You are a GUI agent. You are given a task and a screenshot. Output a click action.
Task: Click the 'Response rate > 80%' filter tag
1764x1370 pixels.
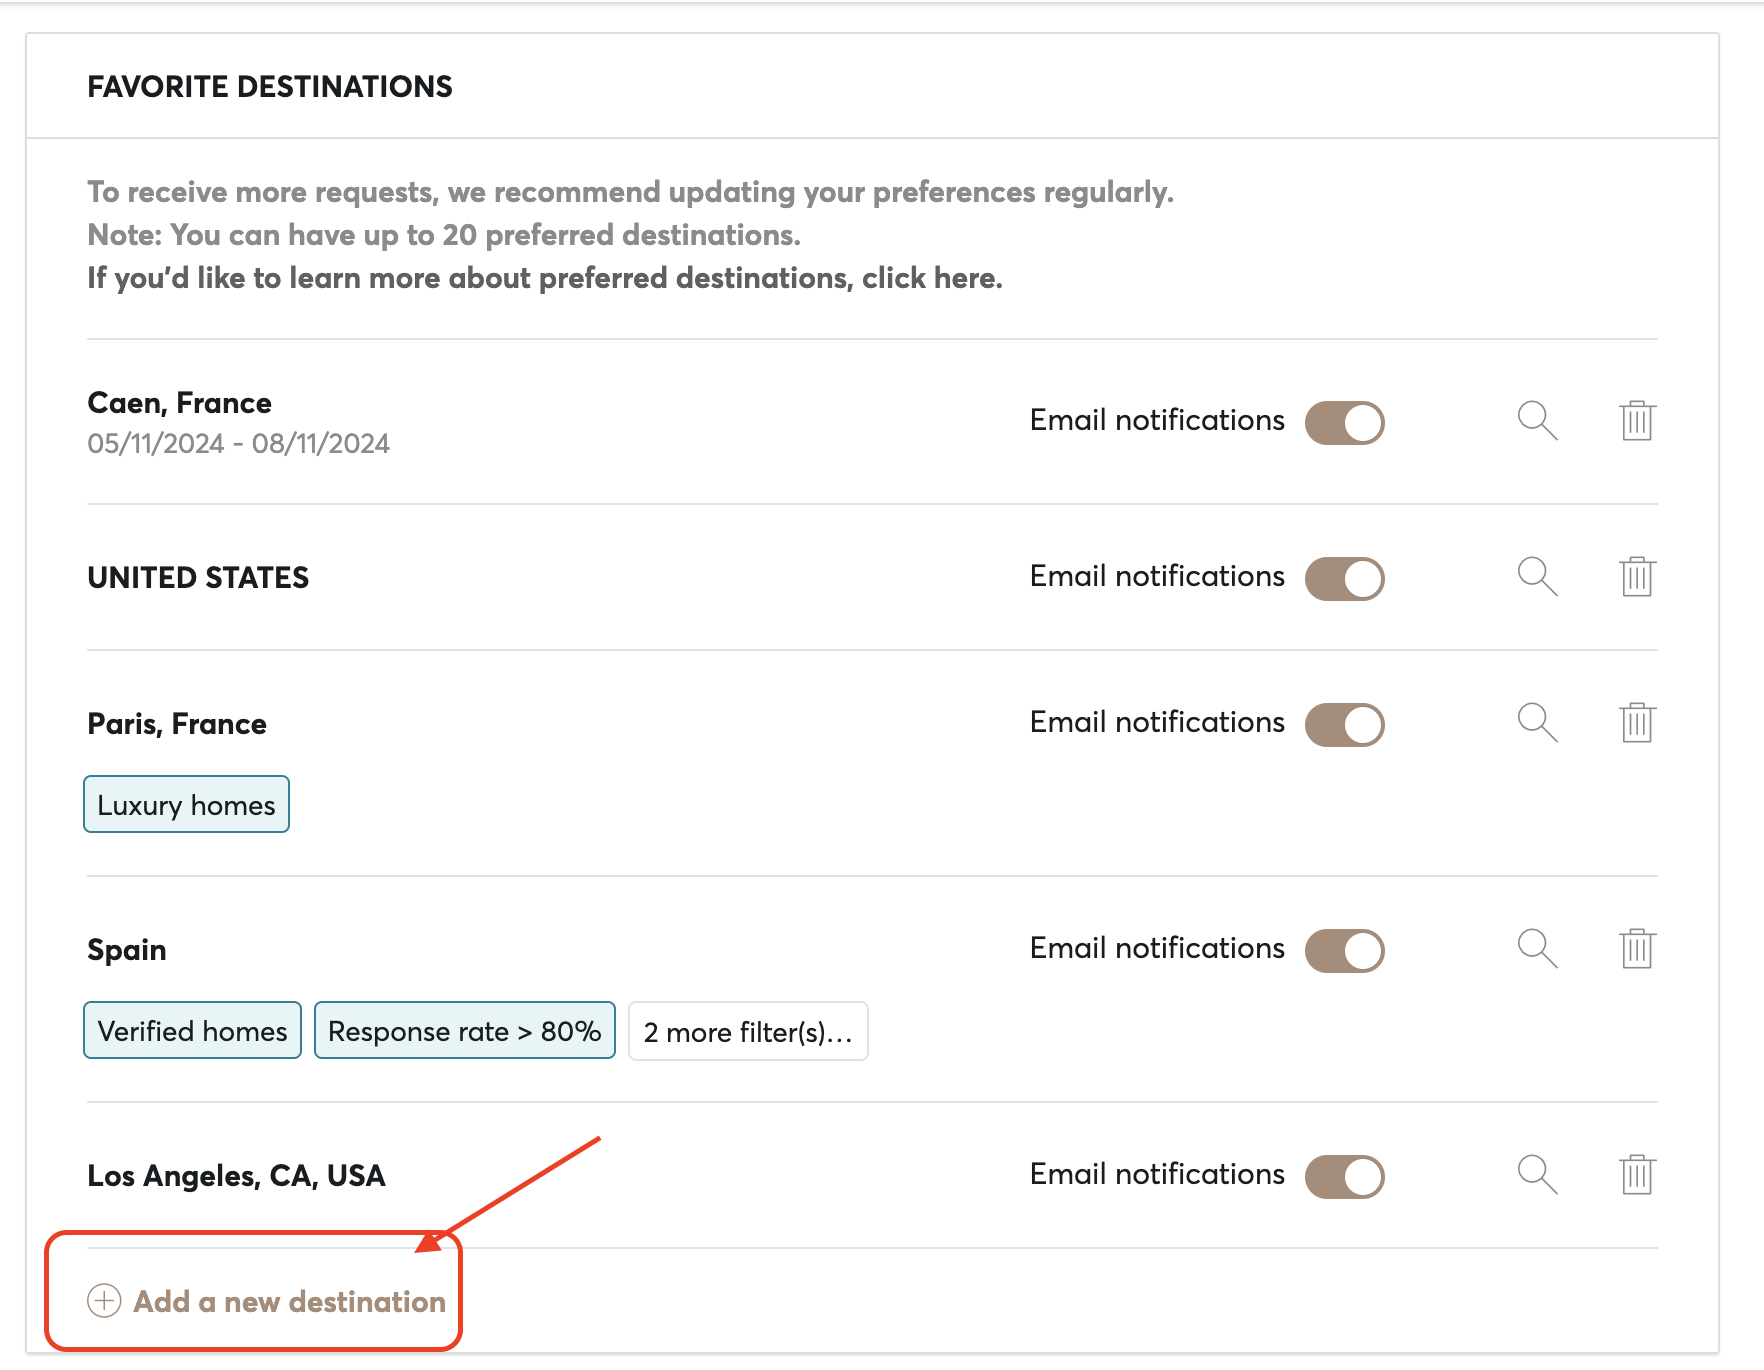point(464,1031)
